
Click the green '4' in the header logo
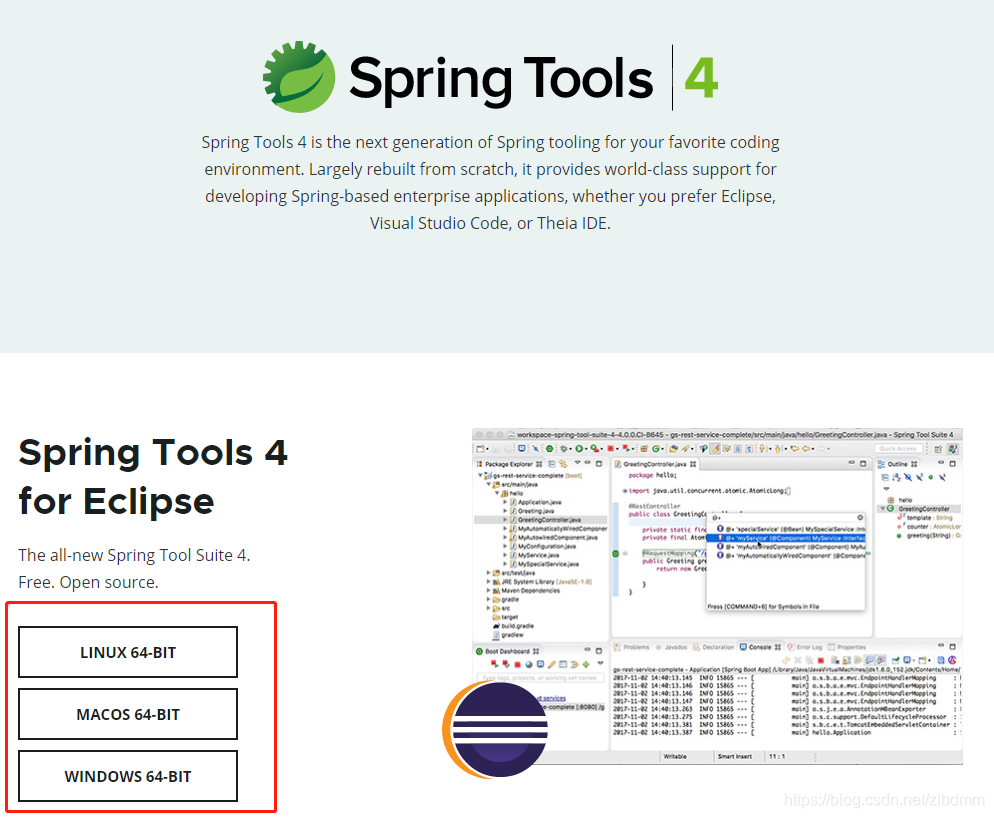point(701,78)
